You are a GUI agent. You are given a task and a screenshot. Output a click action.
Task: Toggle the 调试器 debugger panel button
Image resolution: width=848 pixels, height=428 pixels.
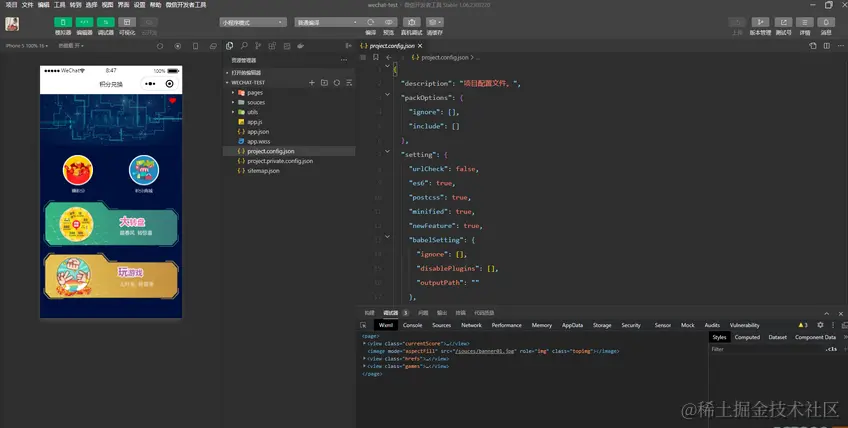(x=105, y=22)
